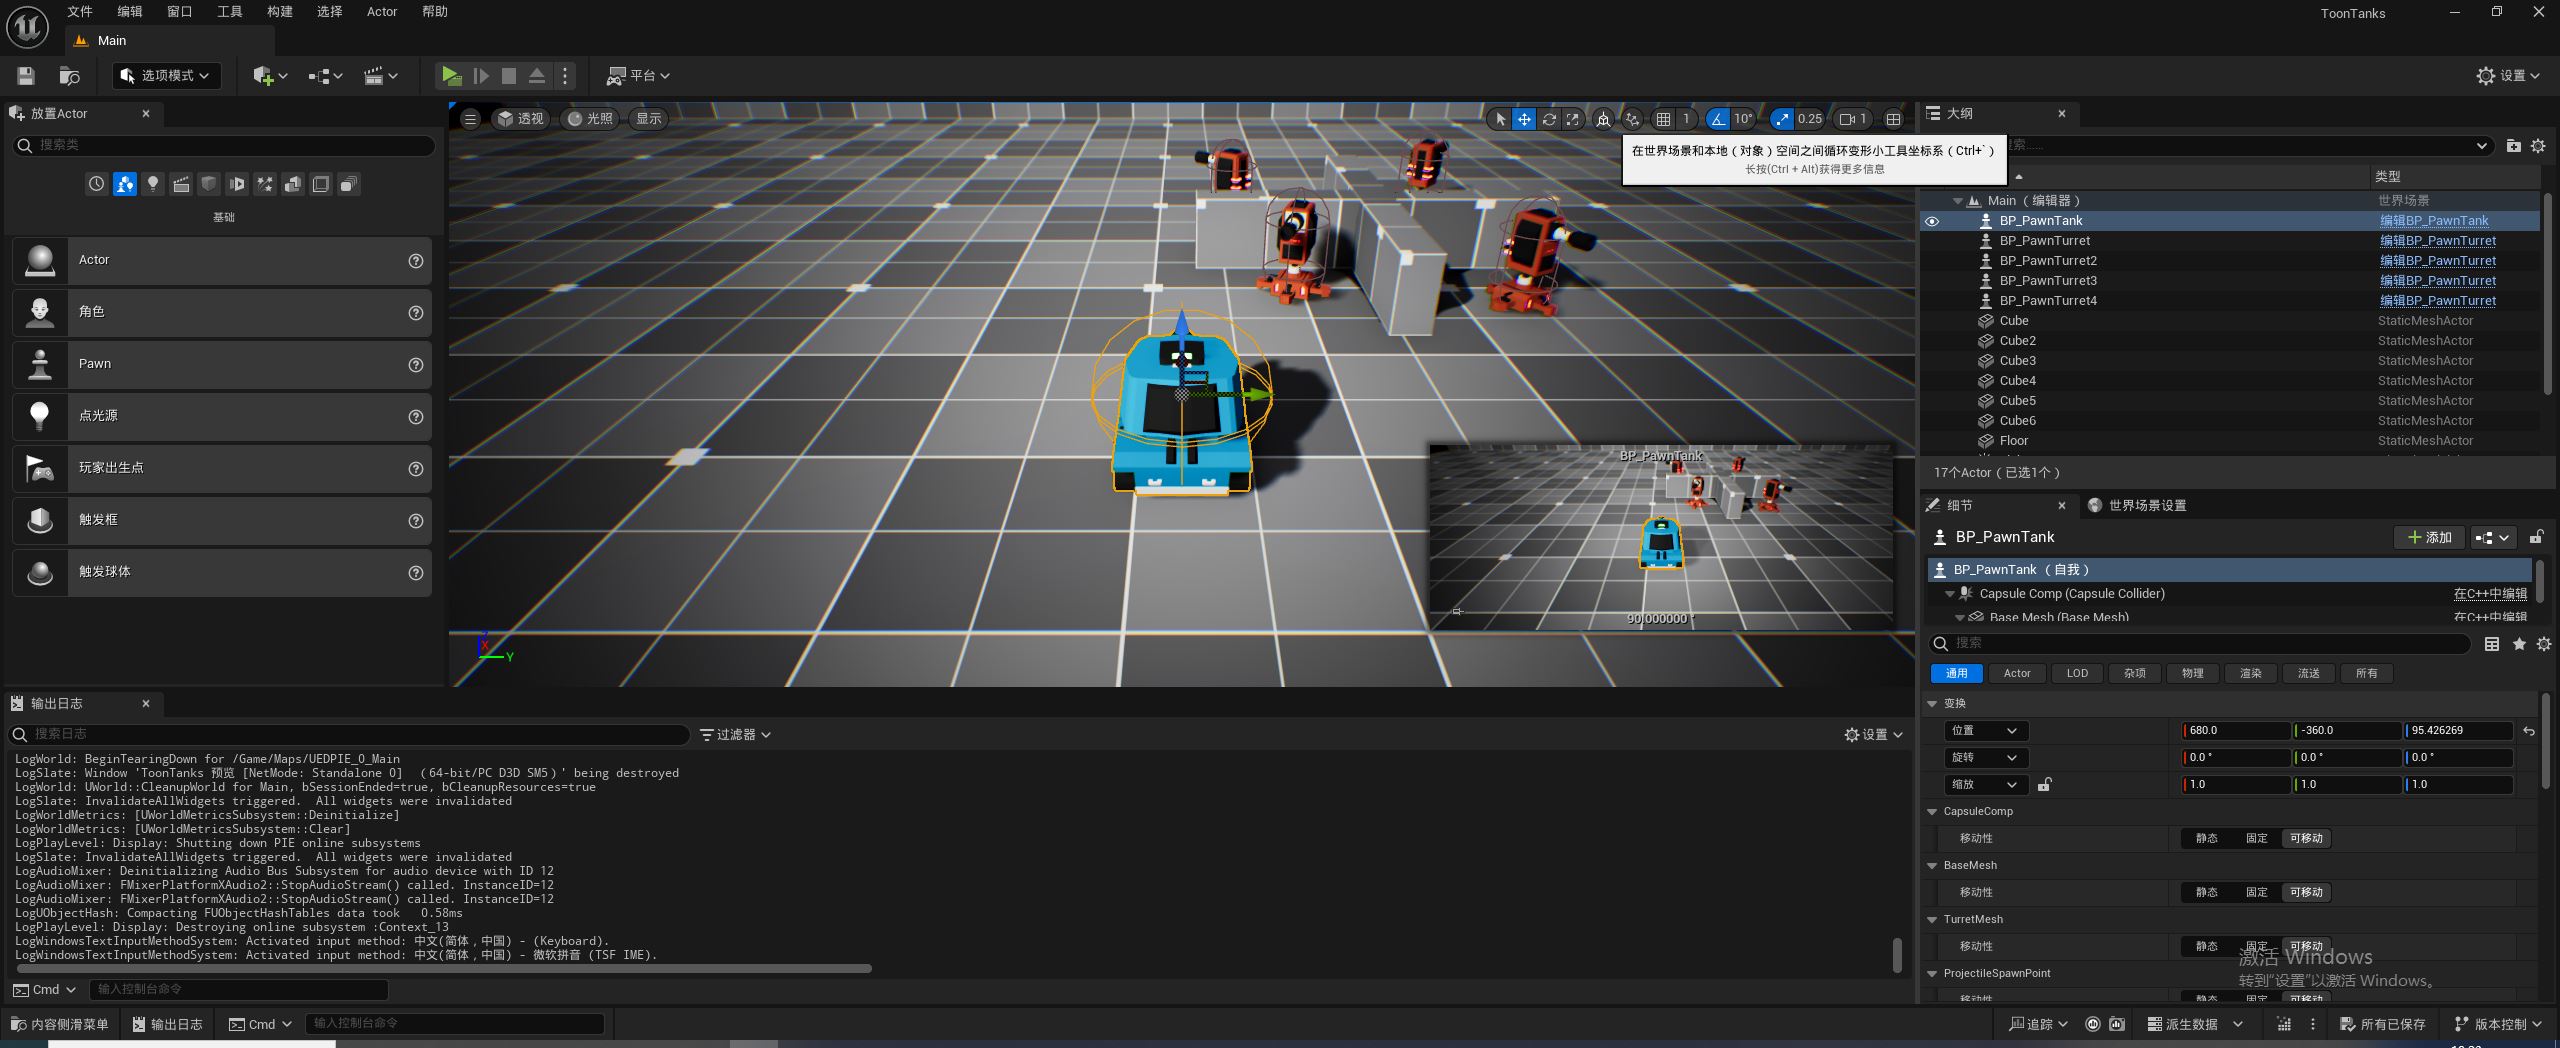Screen dimensions: 2560x1048
Task: Select the Cinematic clapperboard category in Place Actors
Action: click(181, 184)
